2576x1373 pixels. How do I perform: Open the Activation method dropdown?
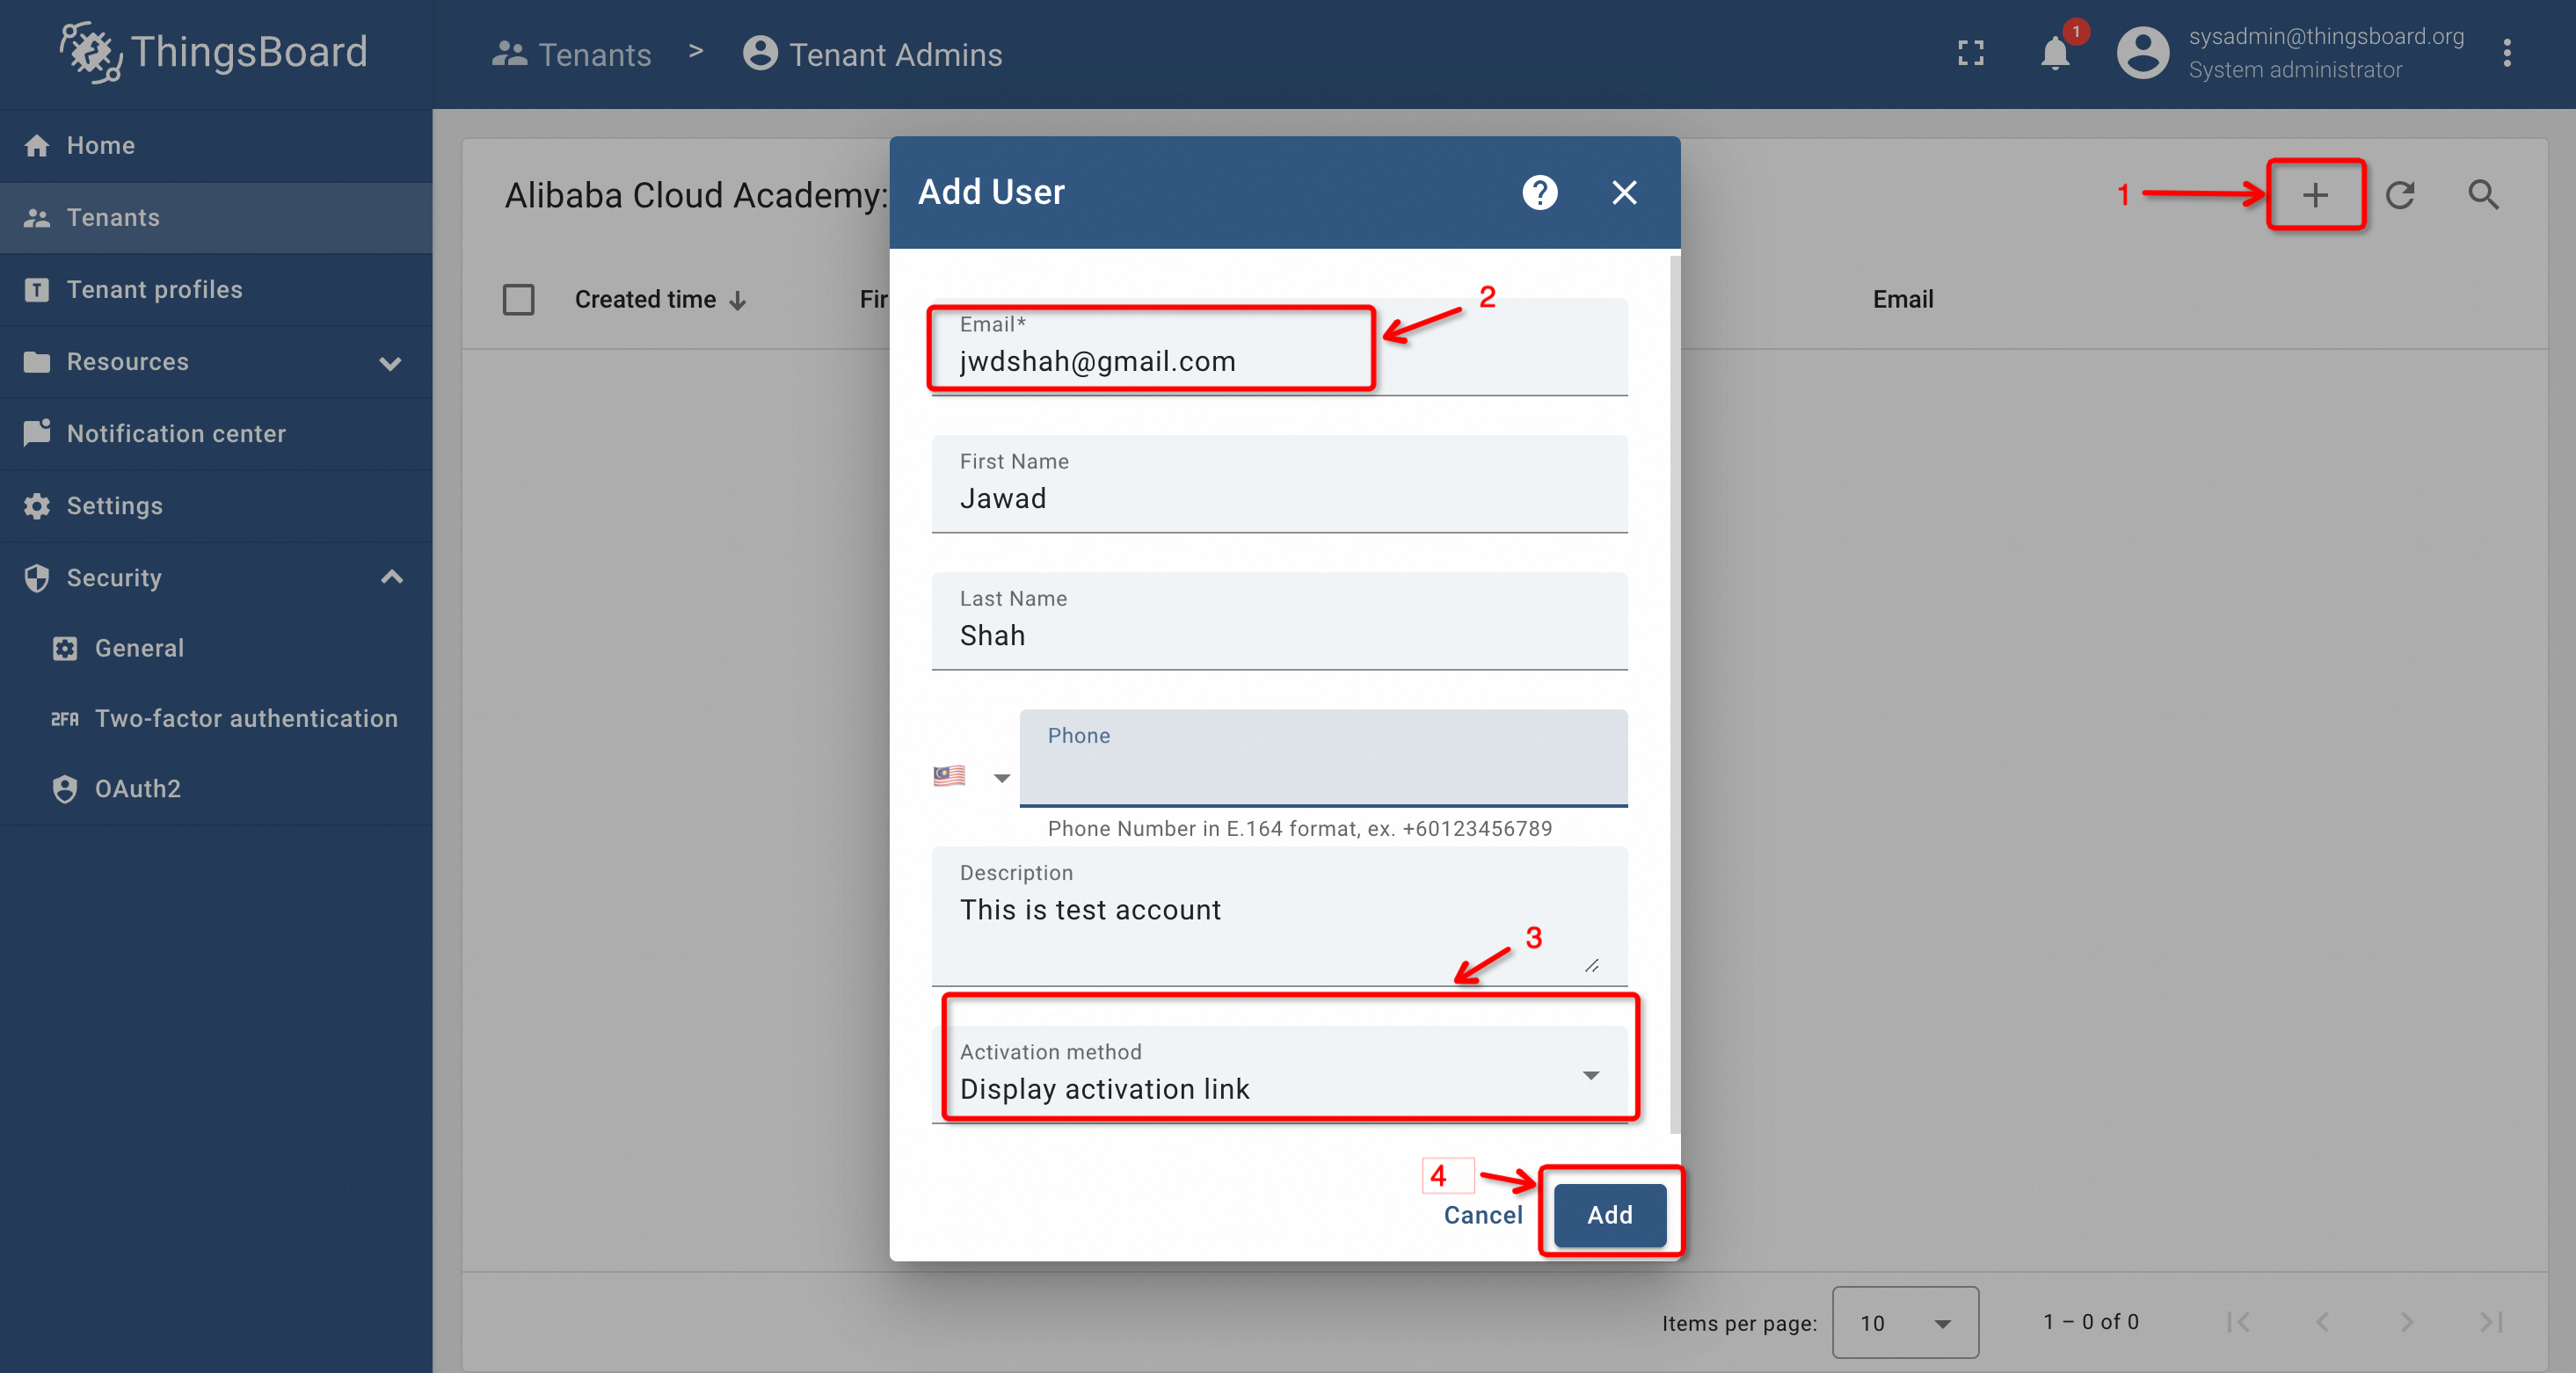[1279, 1074]
